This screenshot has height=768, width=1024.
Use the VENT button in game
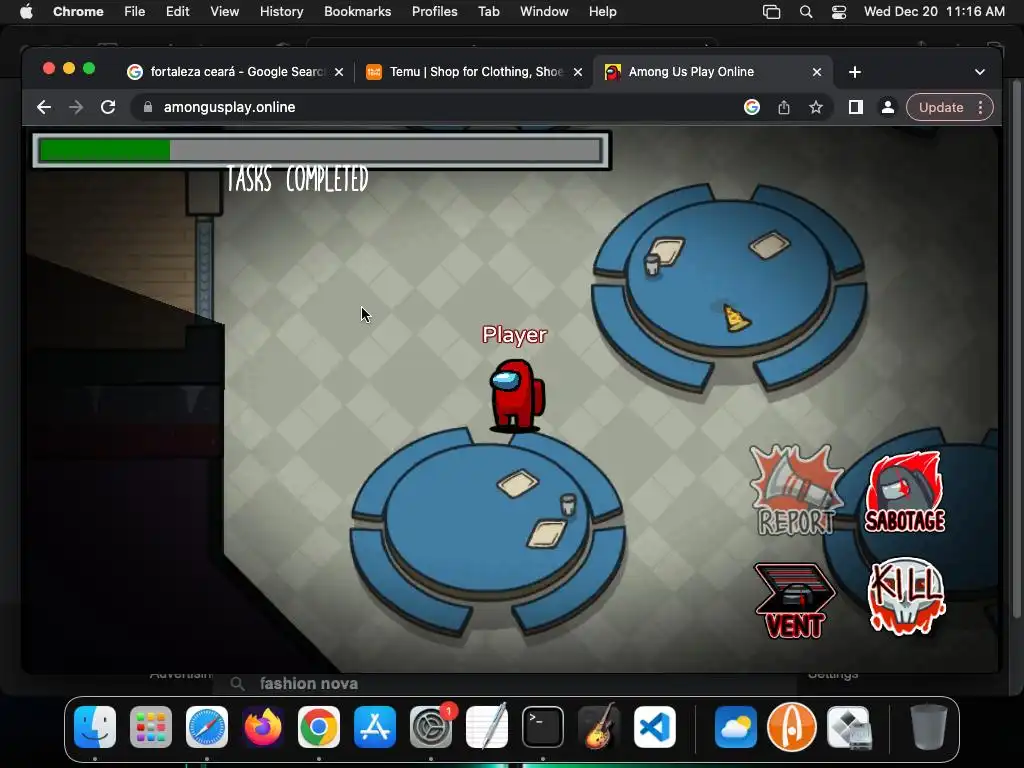click(794, 601)
